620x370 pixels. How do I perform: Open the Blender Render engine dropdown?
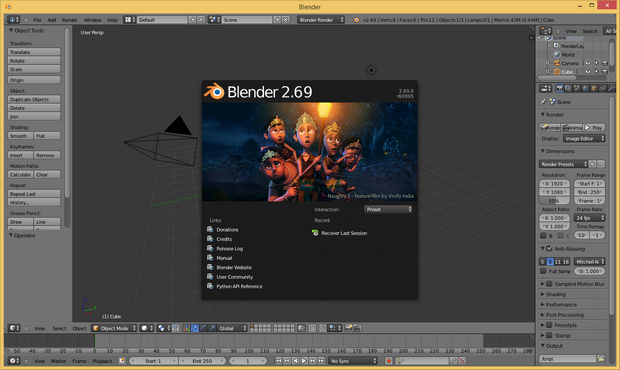point(321,19)
